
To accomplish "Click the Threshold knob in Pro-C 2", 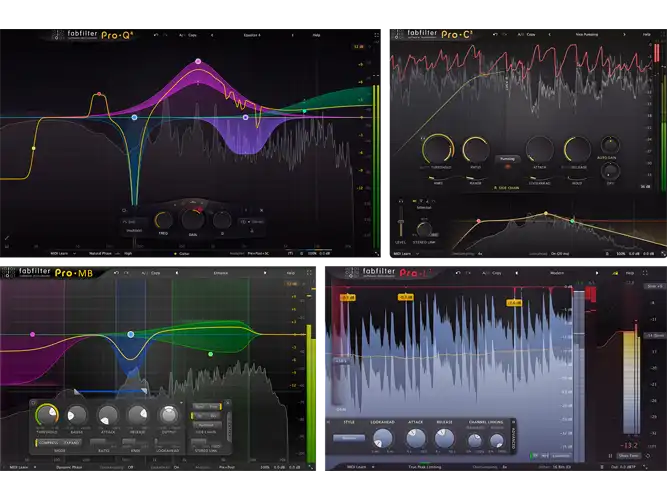I will pos(437,149).
